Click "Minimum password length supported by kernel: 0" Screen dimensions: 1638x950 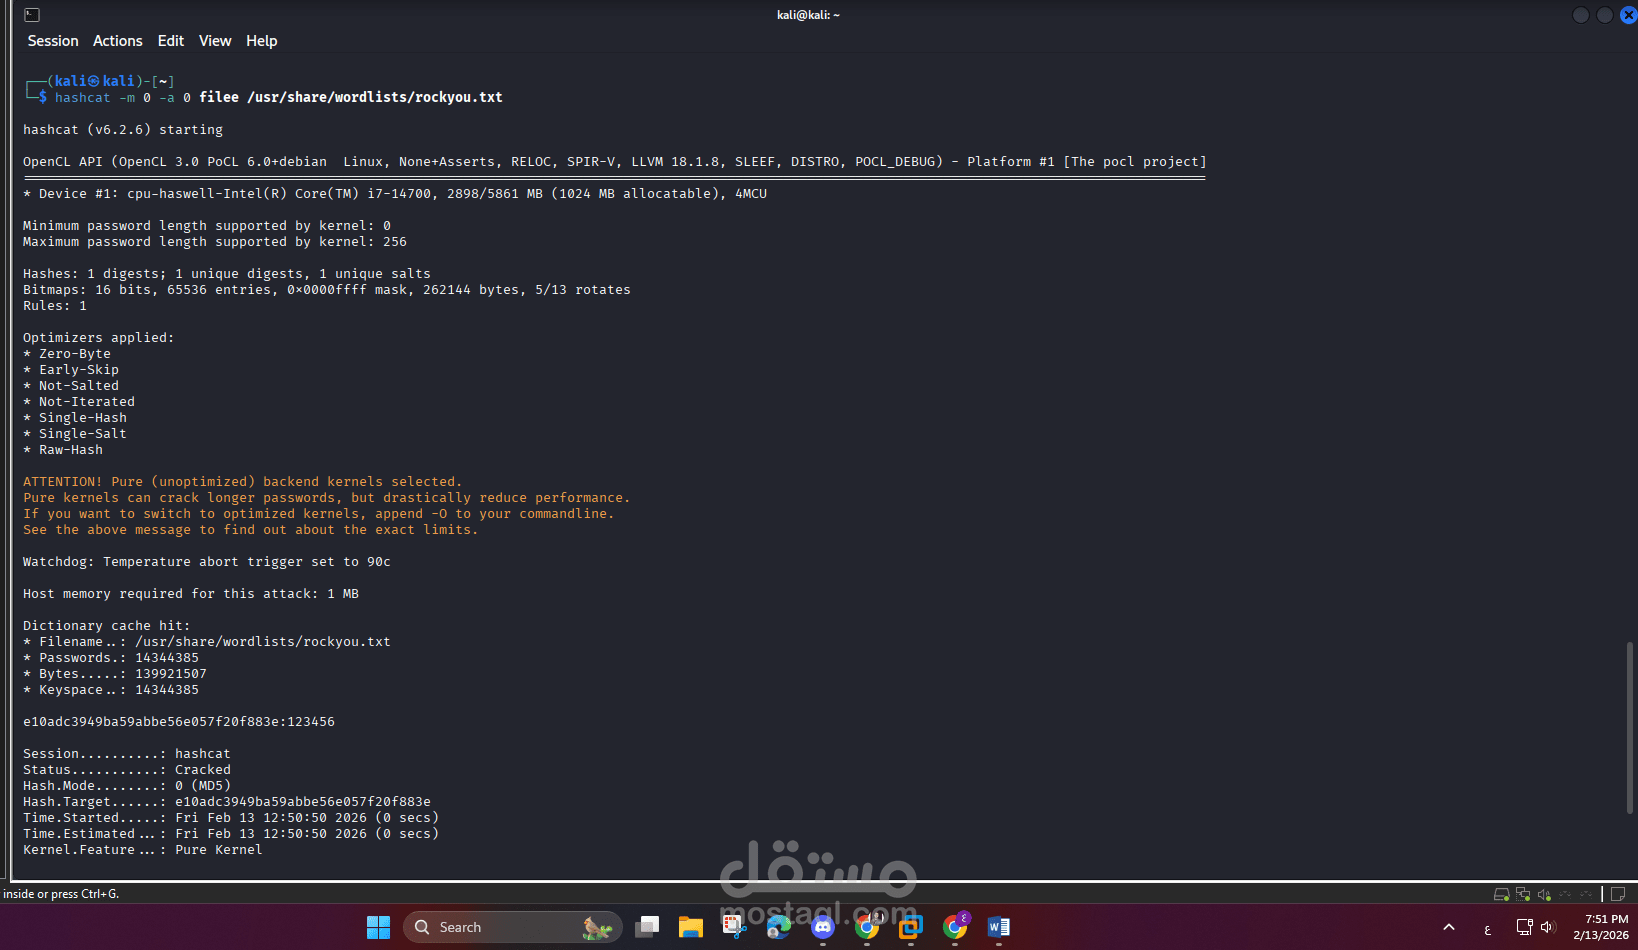pos(207,226)
